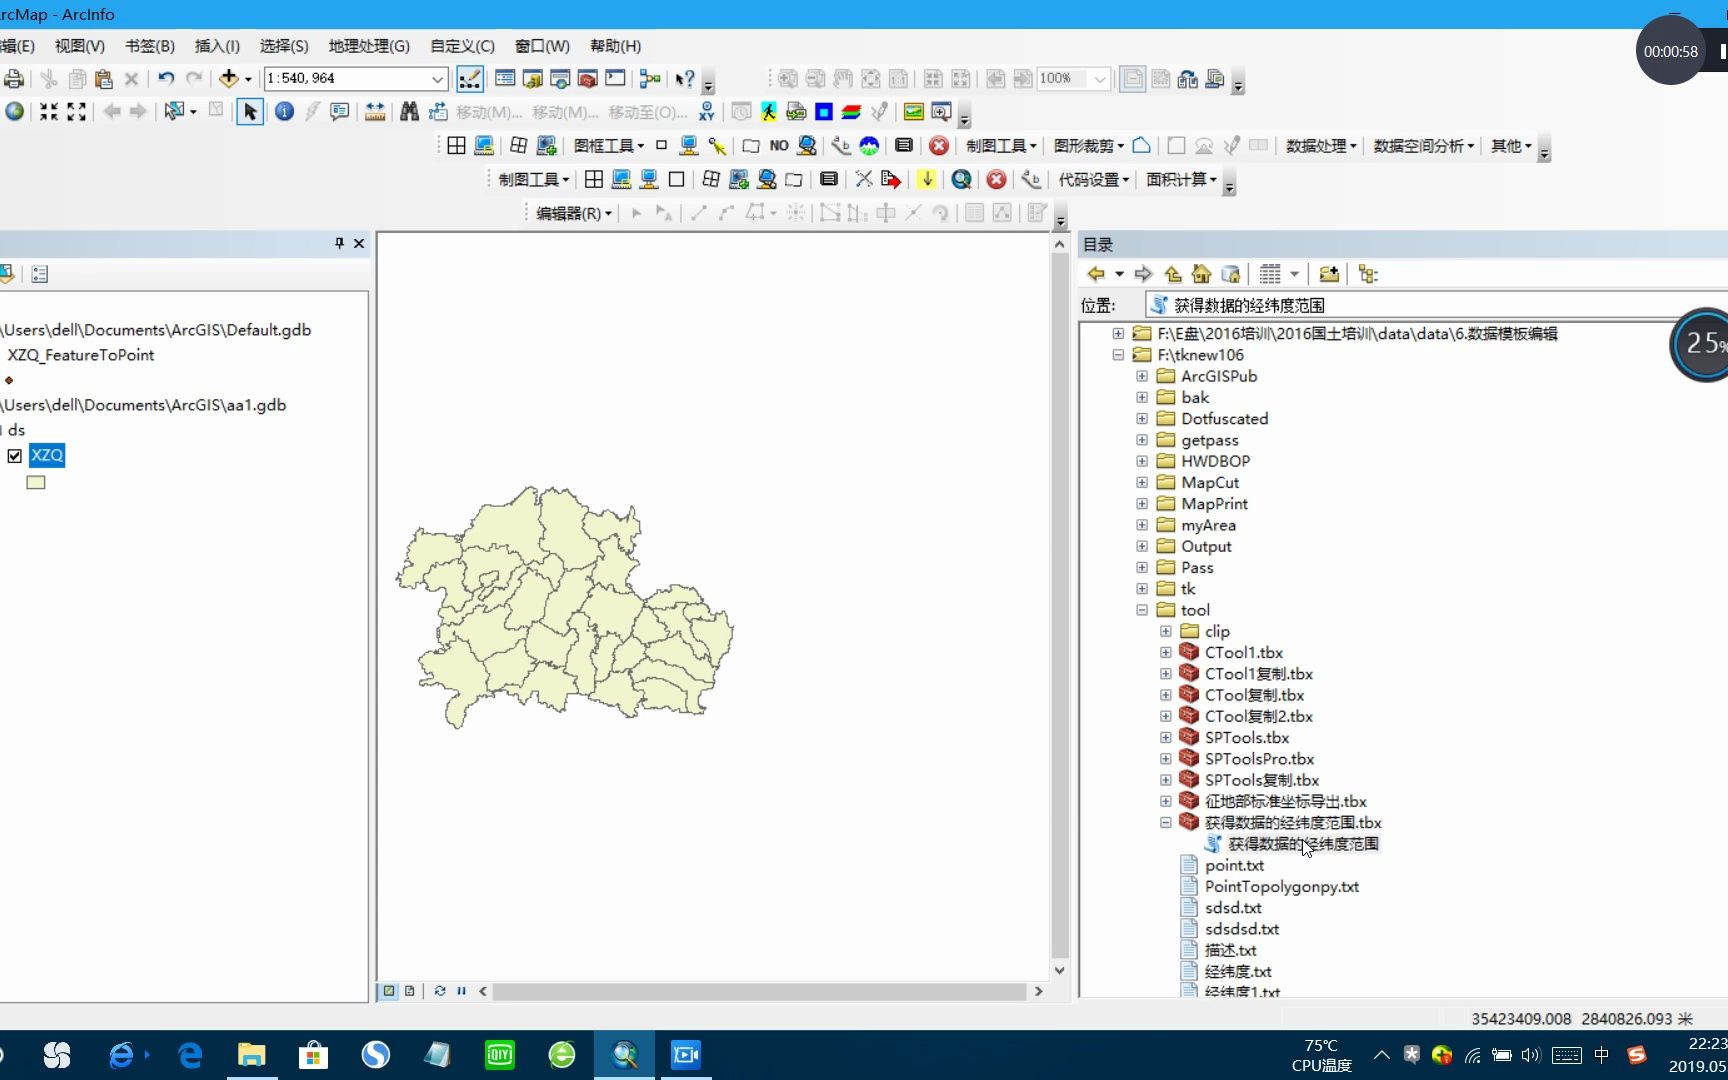
Task: Zoom to full extent of the map
Action: (x=14, y=112)
